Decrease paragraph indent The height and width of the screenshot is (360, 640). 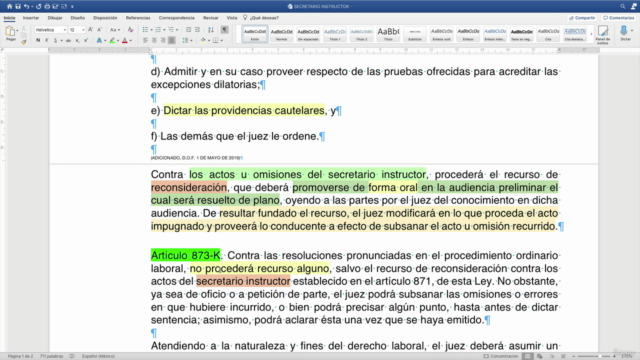coord(188,29)
